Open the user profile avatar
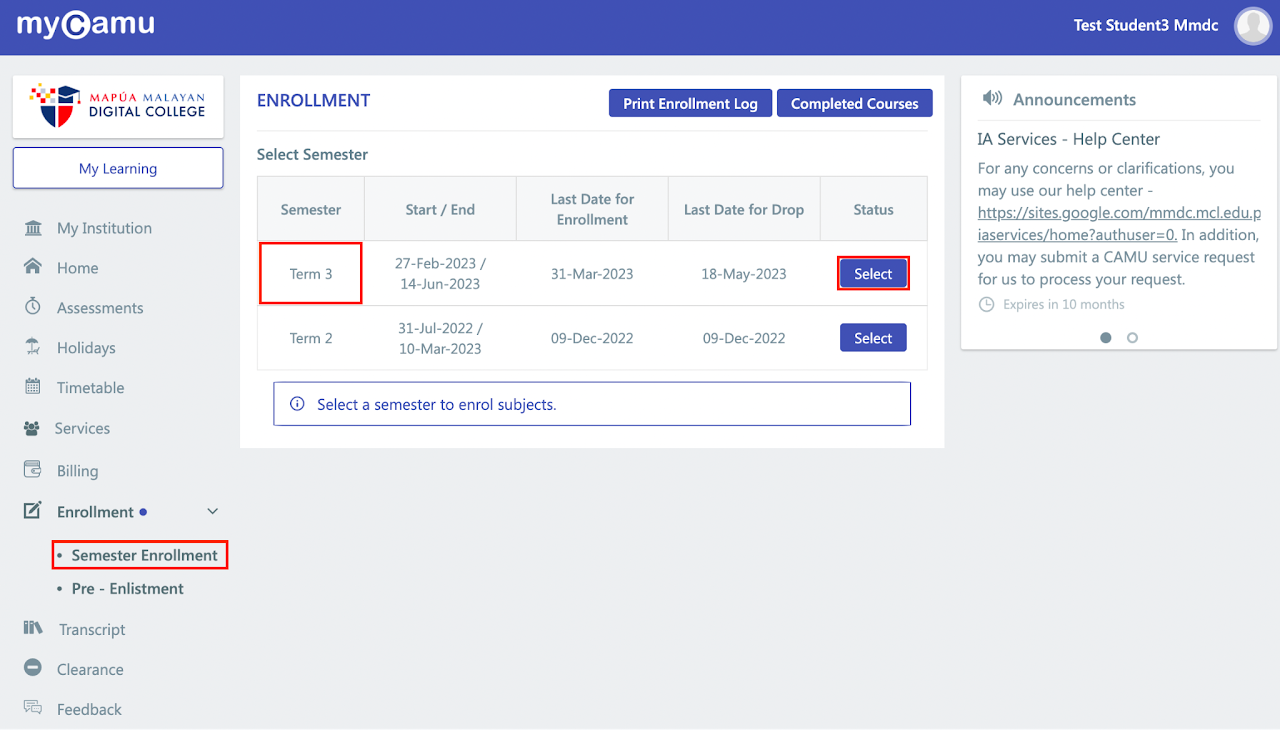Viewport: 1280px width, 730px height. [x=1253, y=26]
